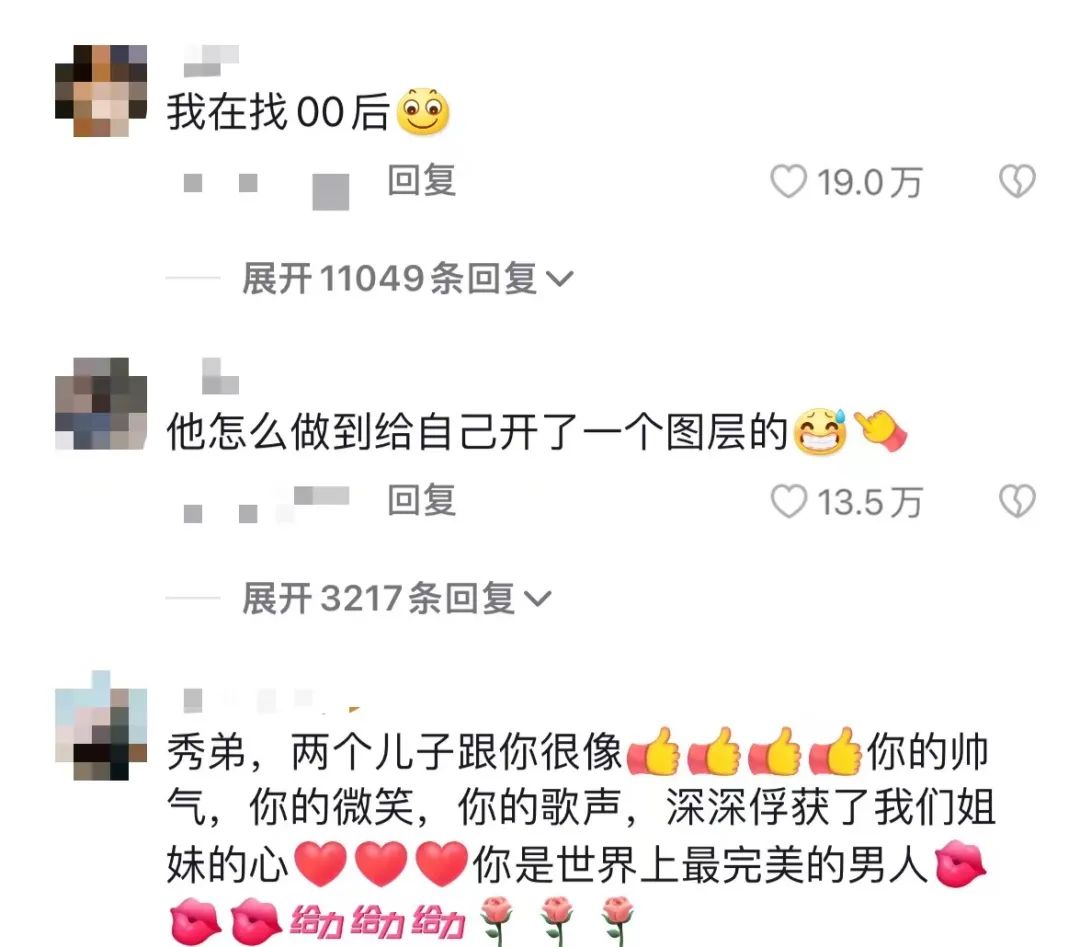Open first commenter's pixelated avatar

pyautogui.click(x=101, y=91)
